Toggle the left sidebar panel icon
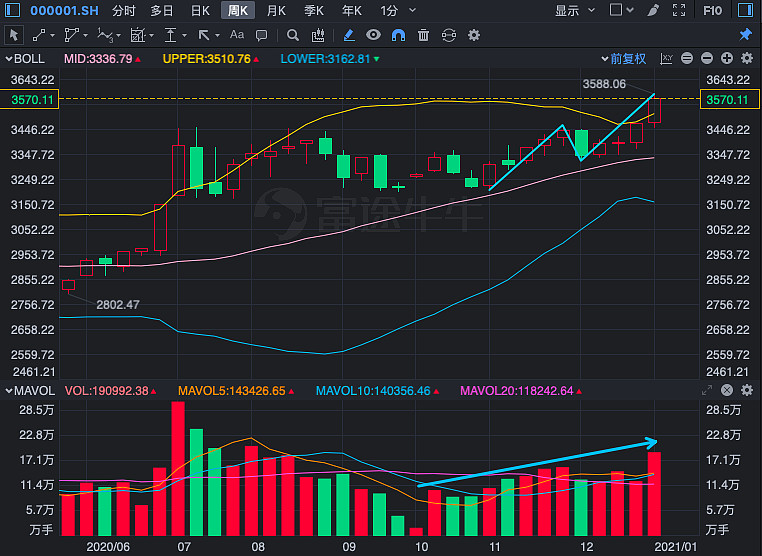The image size is (762, 556). 12,10
